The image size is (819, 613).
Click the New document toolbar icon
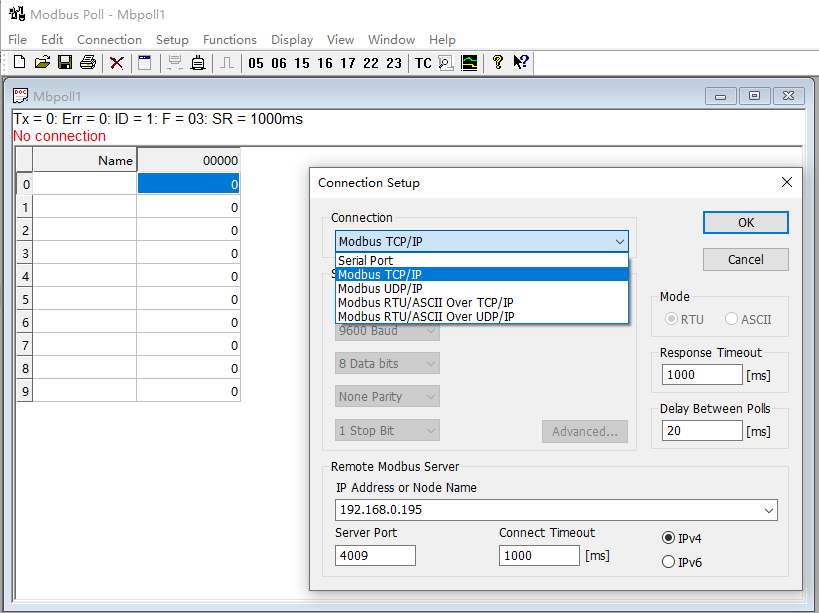[x=19, y=63]
